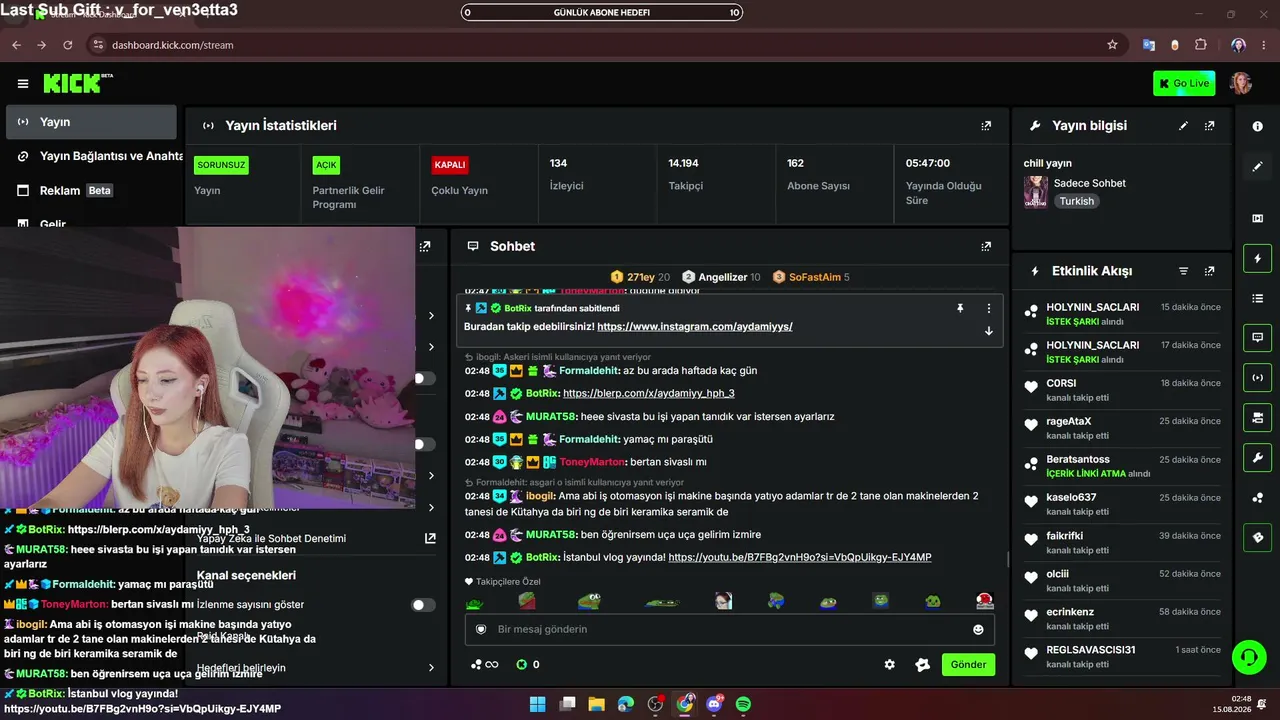Click username ToneyMarton in chat
Viewport: 1280px width, 720px height.
tap(591, 462)
